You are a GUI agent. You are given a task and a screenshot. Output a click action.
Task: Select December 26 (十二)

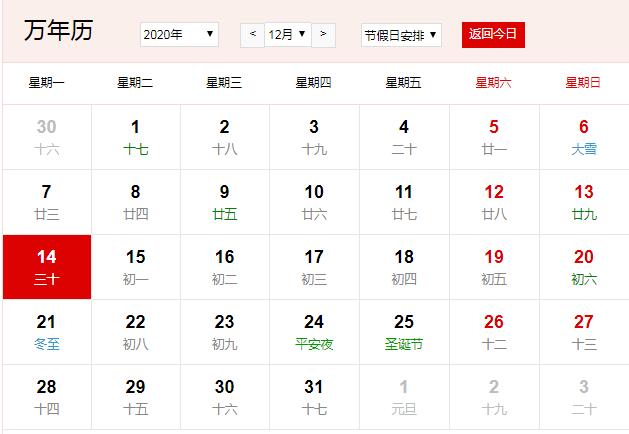point(494,332)
